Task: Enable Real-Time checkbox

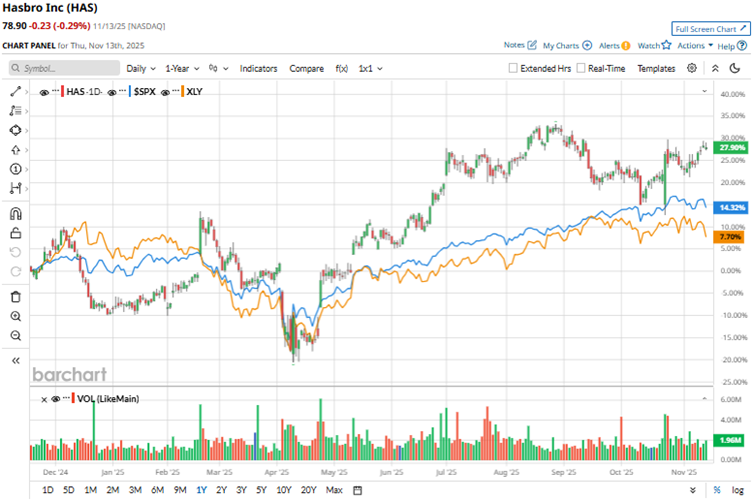Action: tap(581, 68)
